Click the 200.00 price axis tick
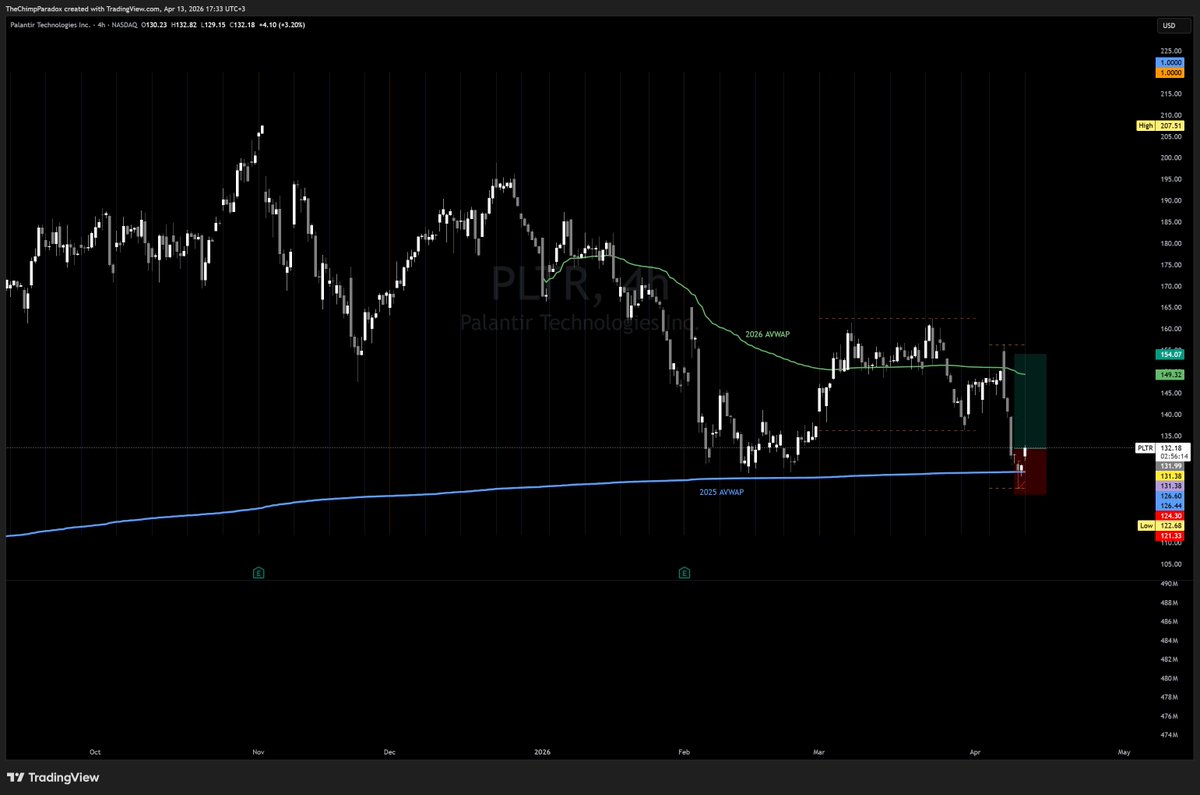1200x795 pixels. pyautogui.click(x=1169, y=157)
